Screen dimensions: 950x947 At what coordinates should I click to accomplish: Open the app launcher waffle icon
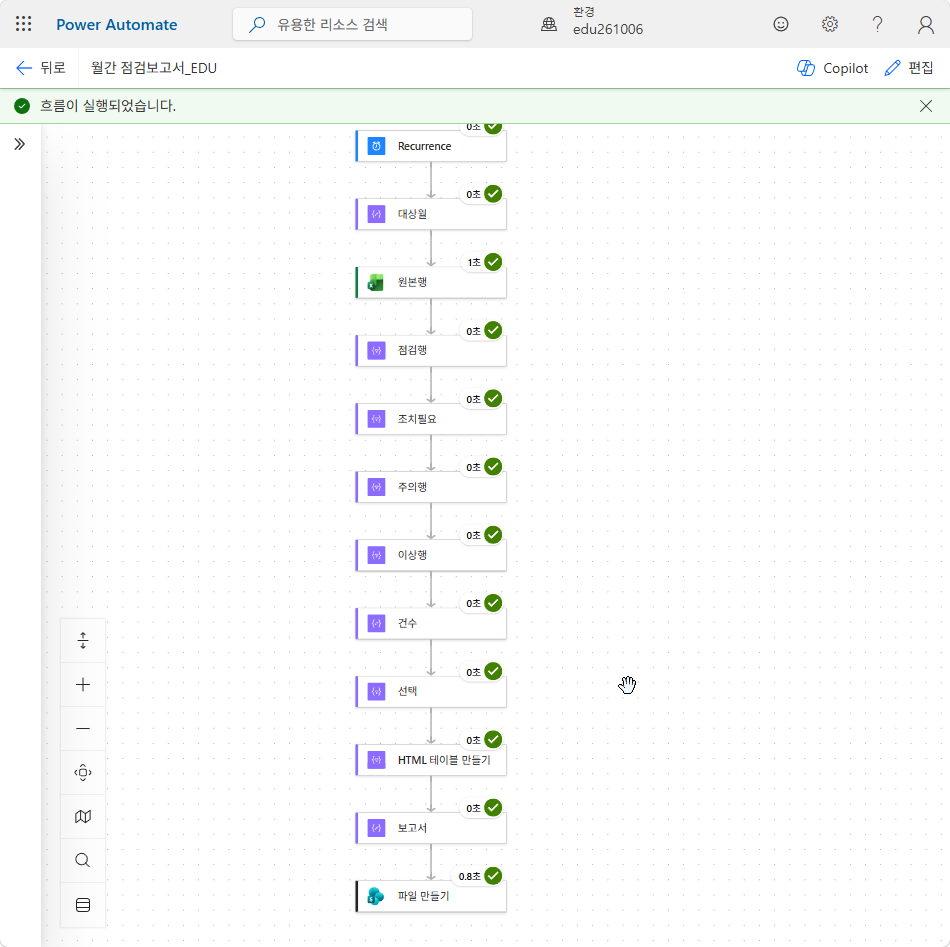click(24, 24)
